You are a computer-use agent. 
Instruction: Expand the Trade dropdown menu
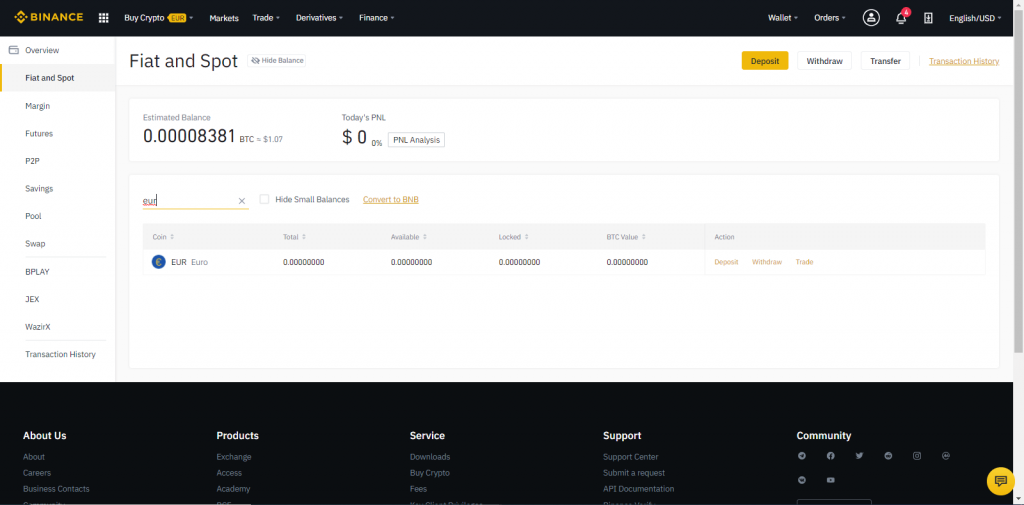pyautogui.click(x=266, y=18)
